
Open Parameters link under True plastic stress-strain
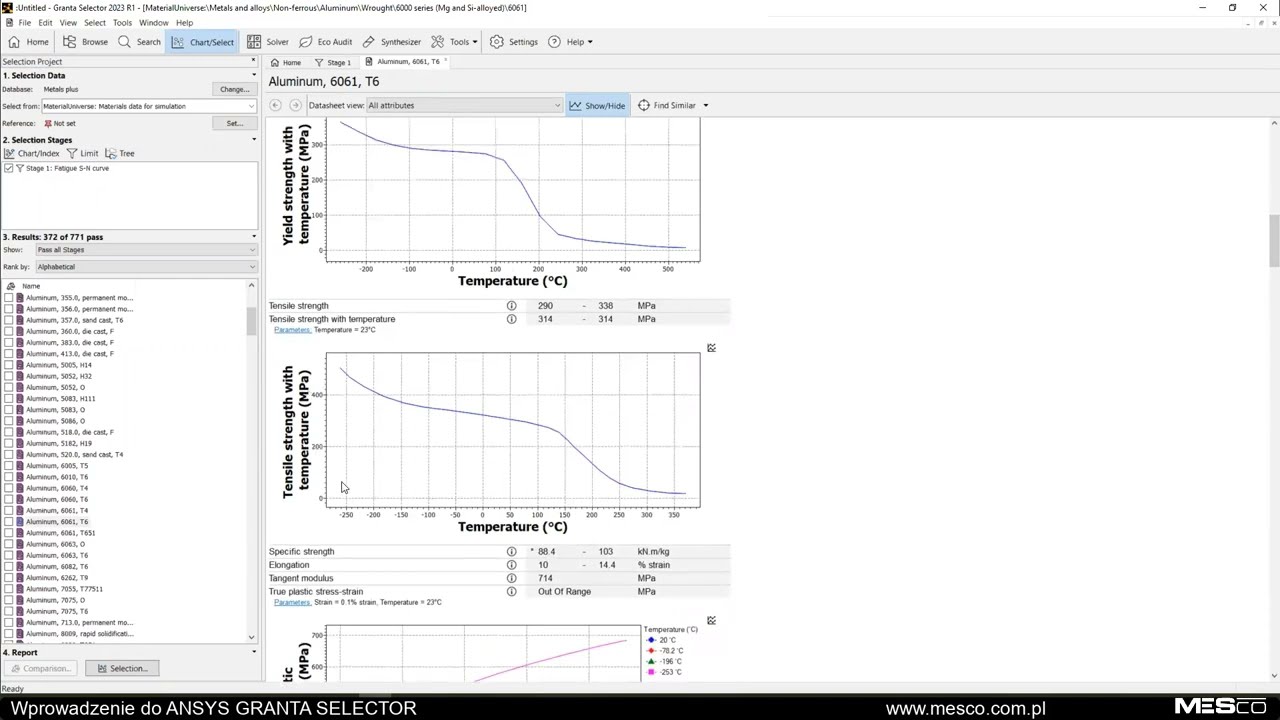[292, 603]
